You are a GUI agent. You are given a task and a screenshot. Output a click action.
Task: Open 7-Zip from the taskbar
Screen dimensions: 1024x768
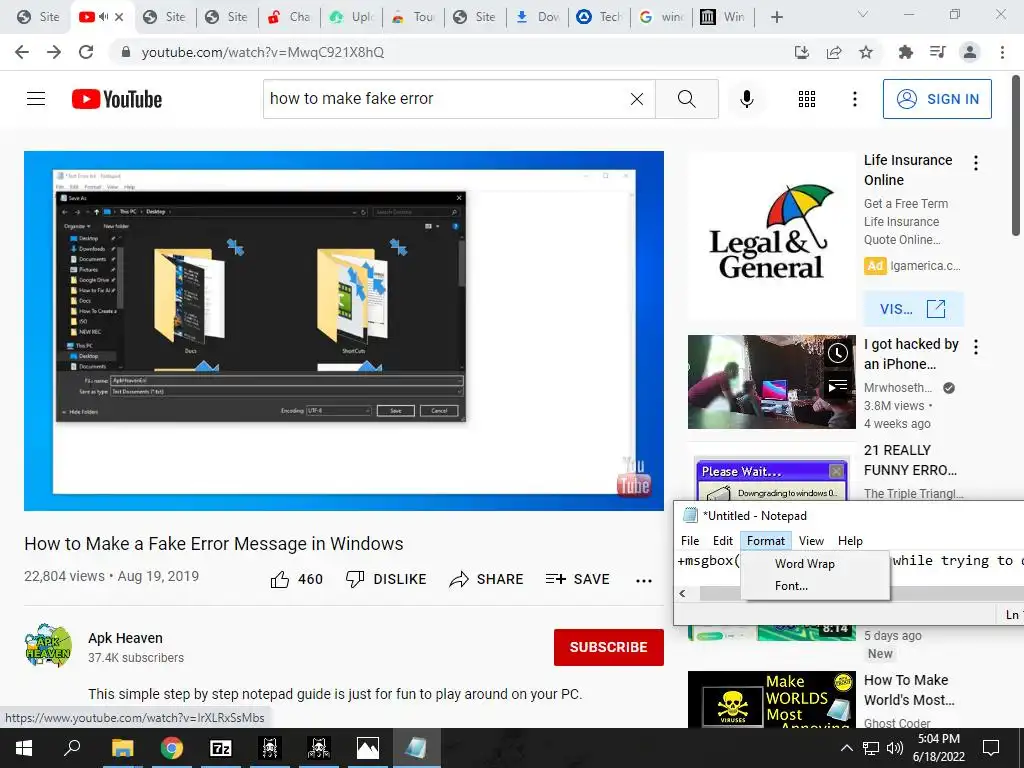[x=221, y=748]
